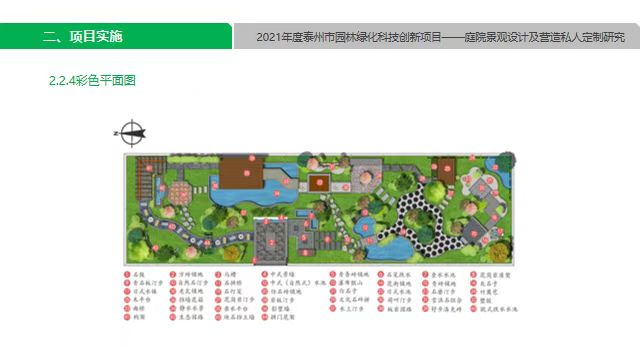Click the gray 2021年度泰州市园林绿化 title banner

point(437,36)
